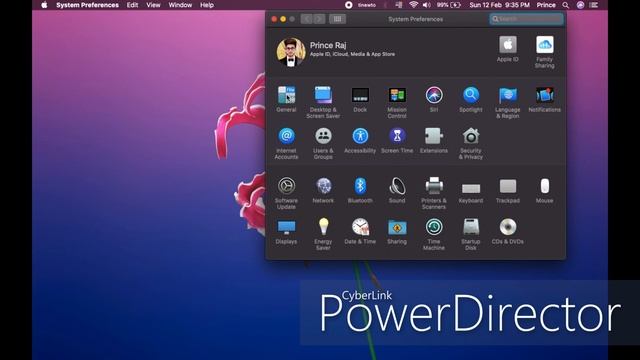Open Sound preferences
The width and height of the screenshot is (640, 360).
click(397, 190)
